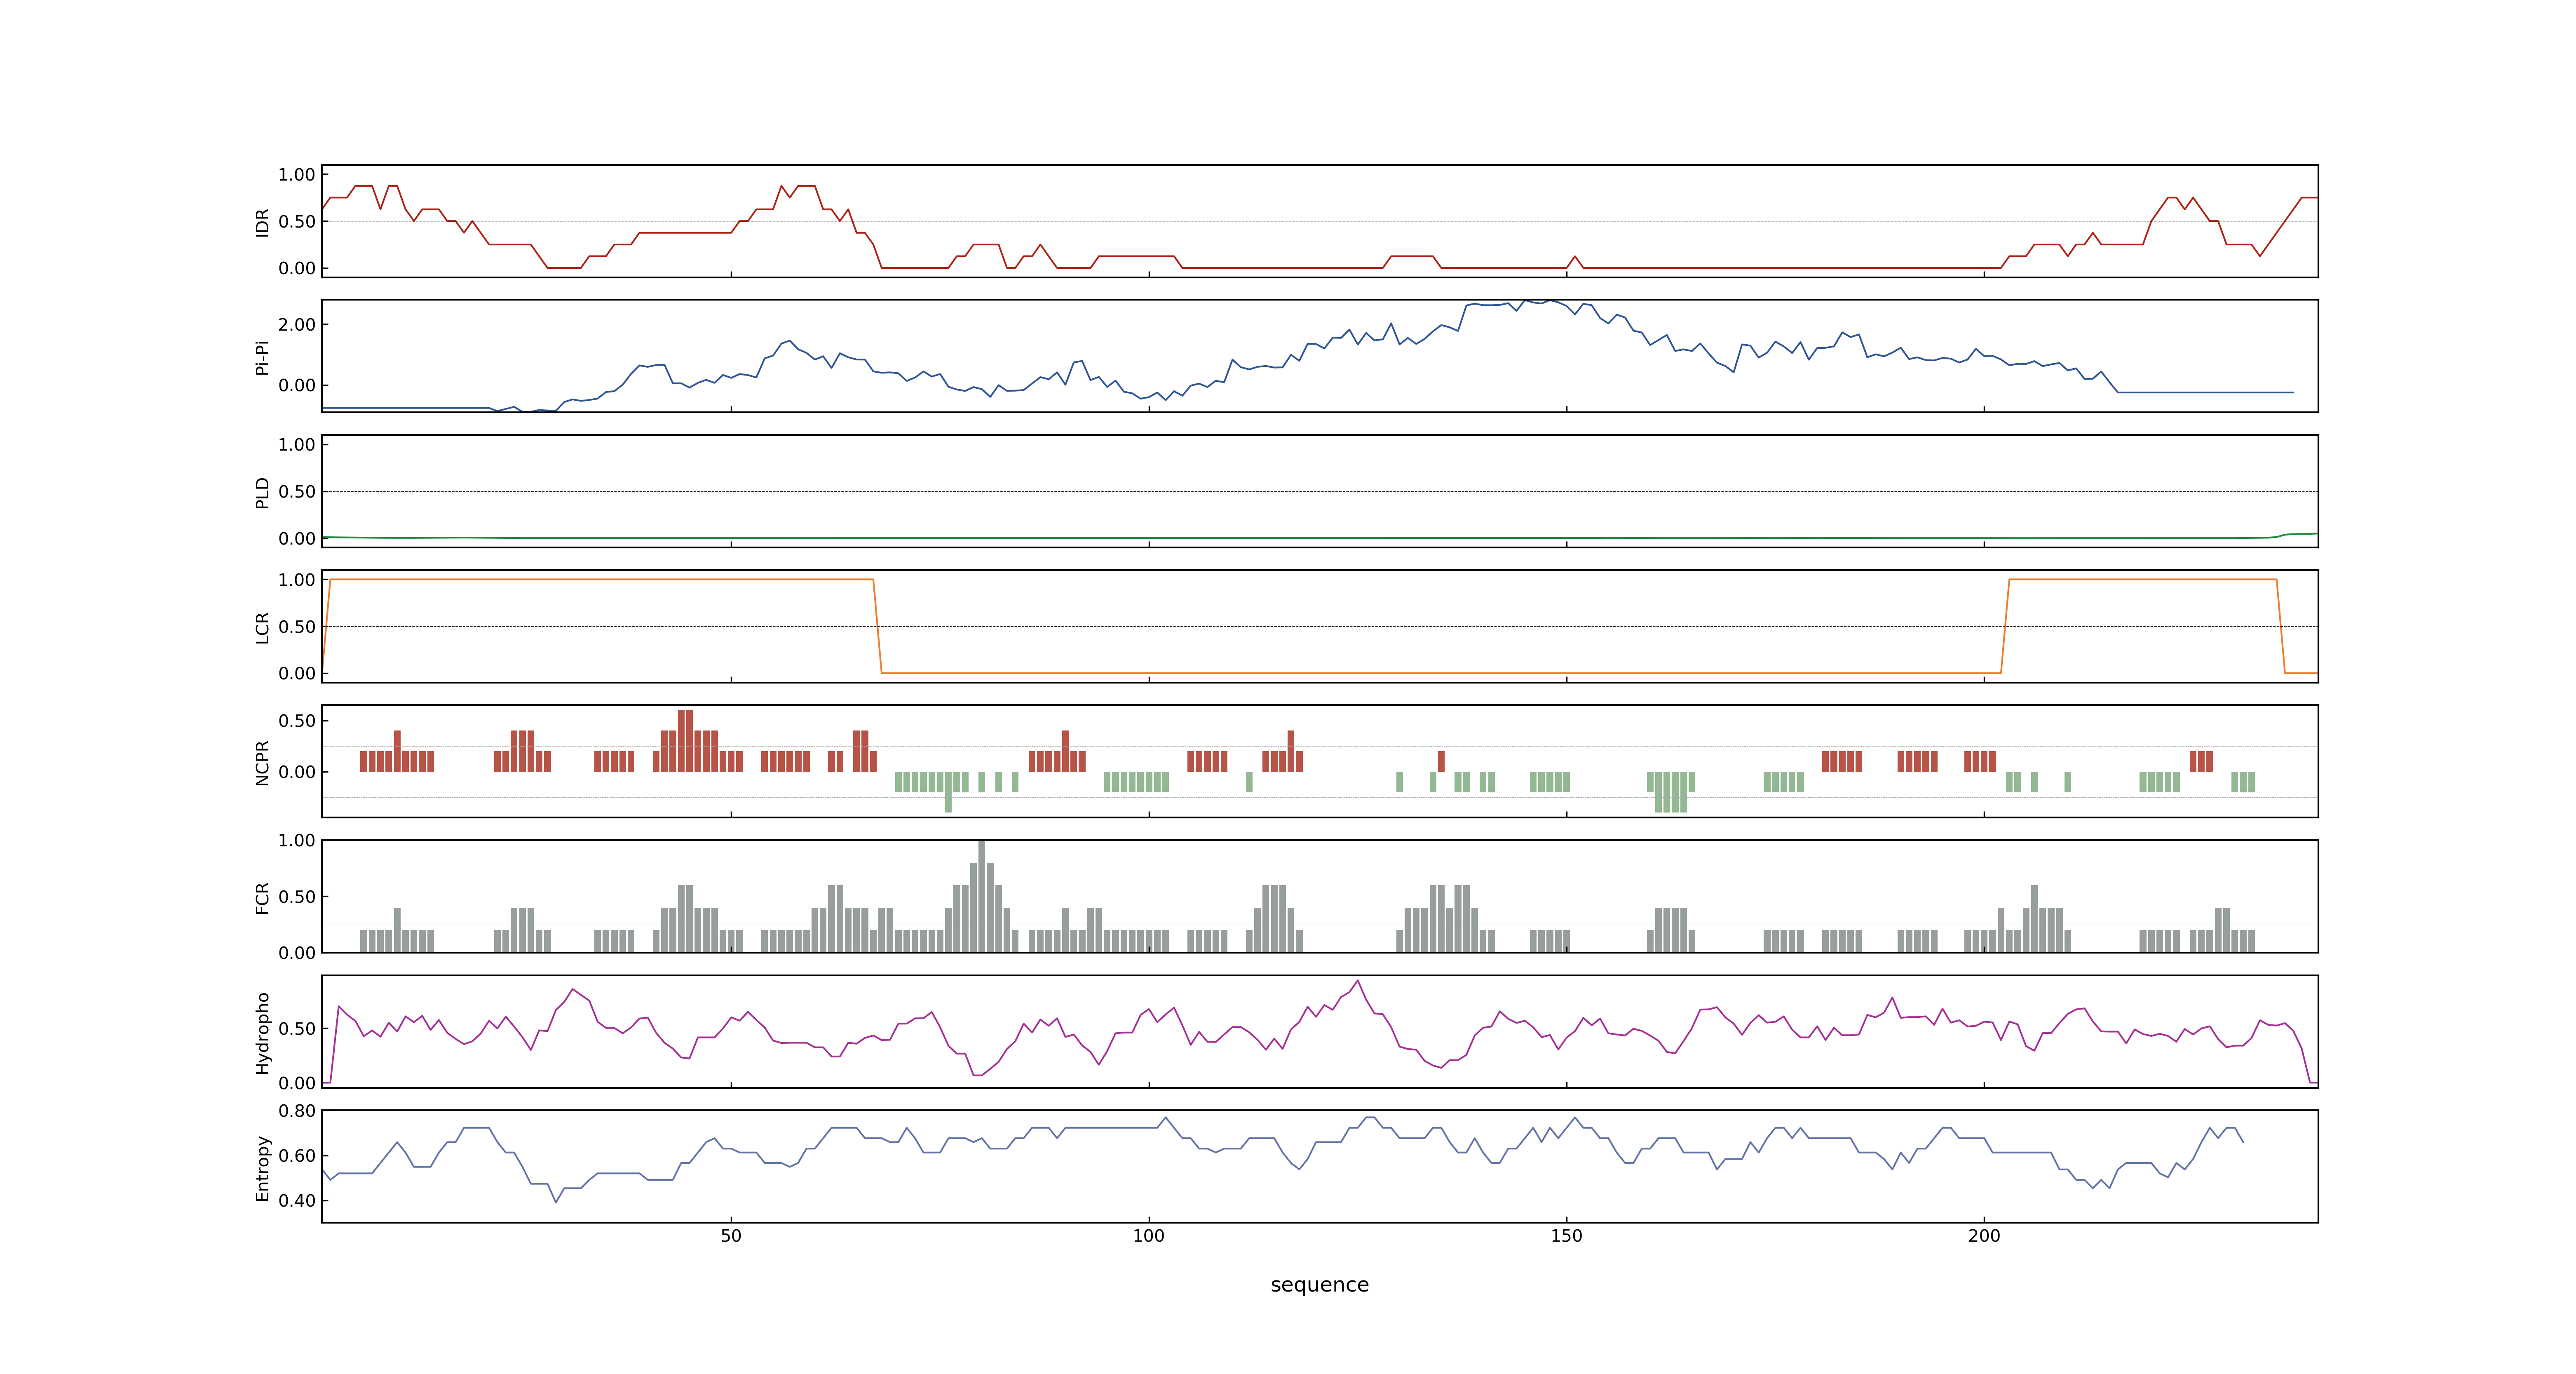Select the LCR y-axis label
Viewport: 2576px width, 1374px height.
pyautogui.click(x=262, y=627)
